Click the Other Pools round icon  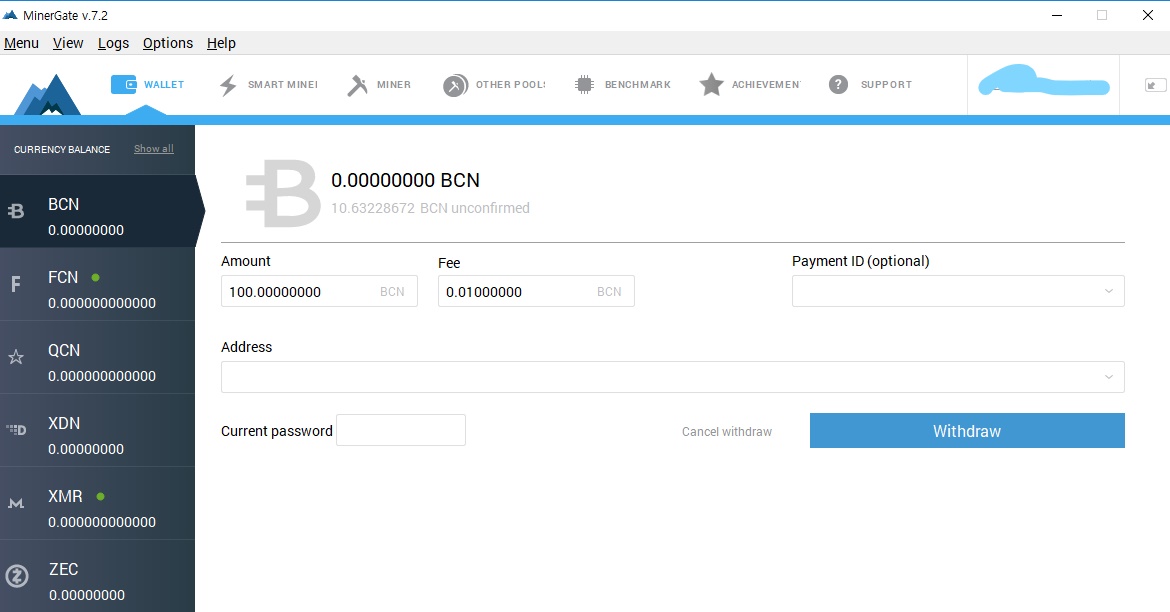(455, 85)
